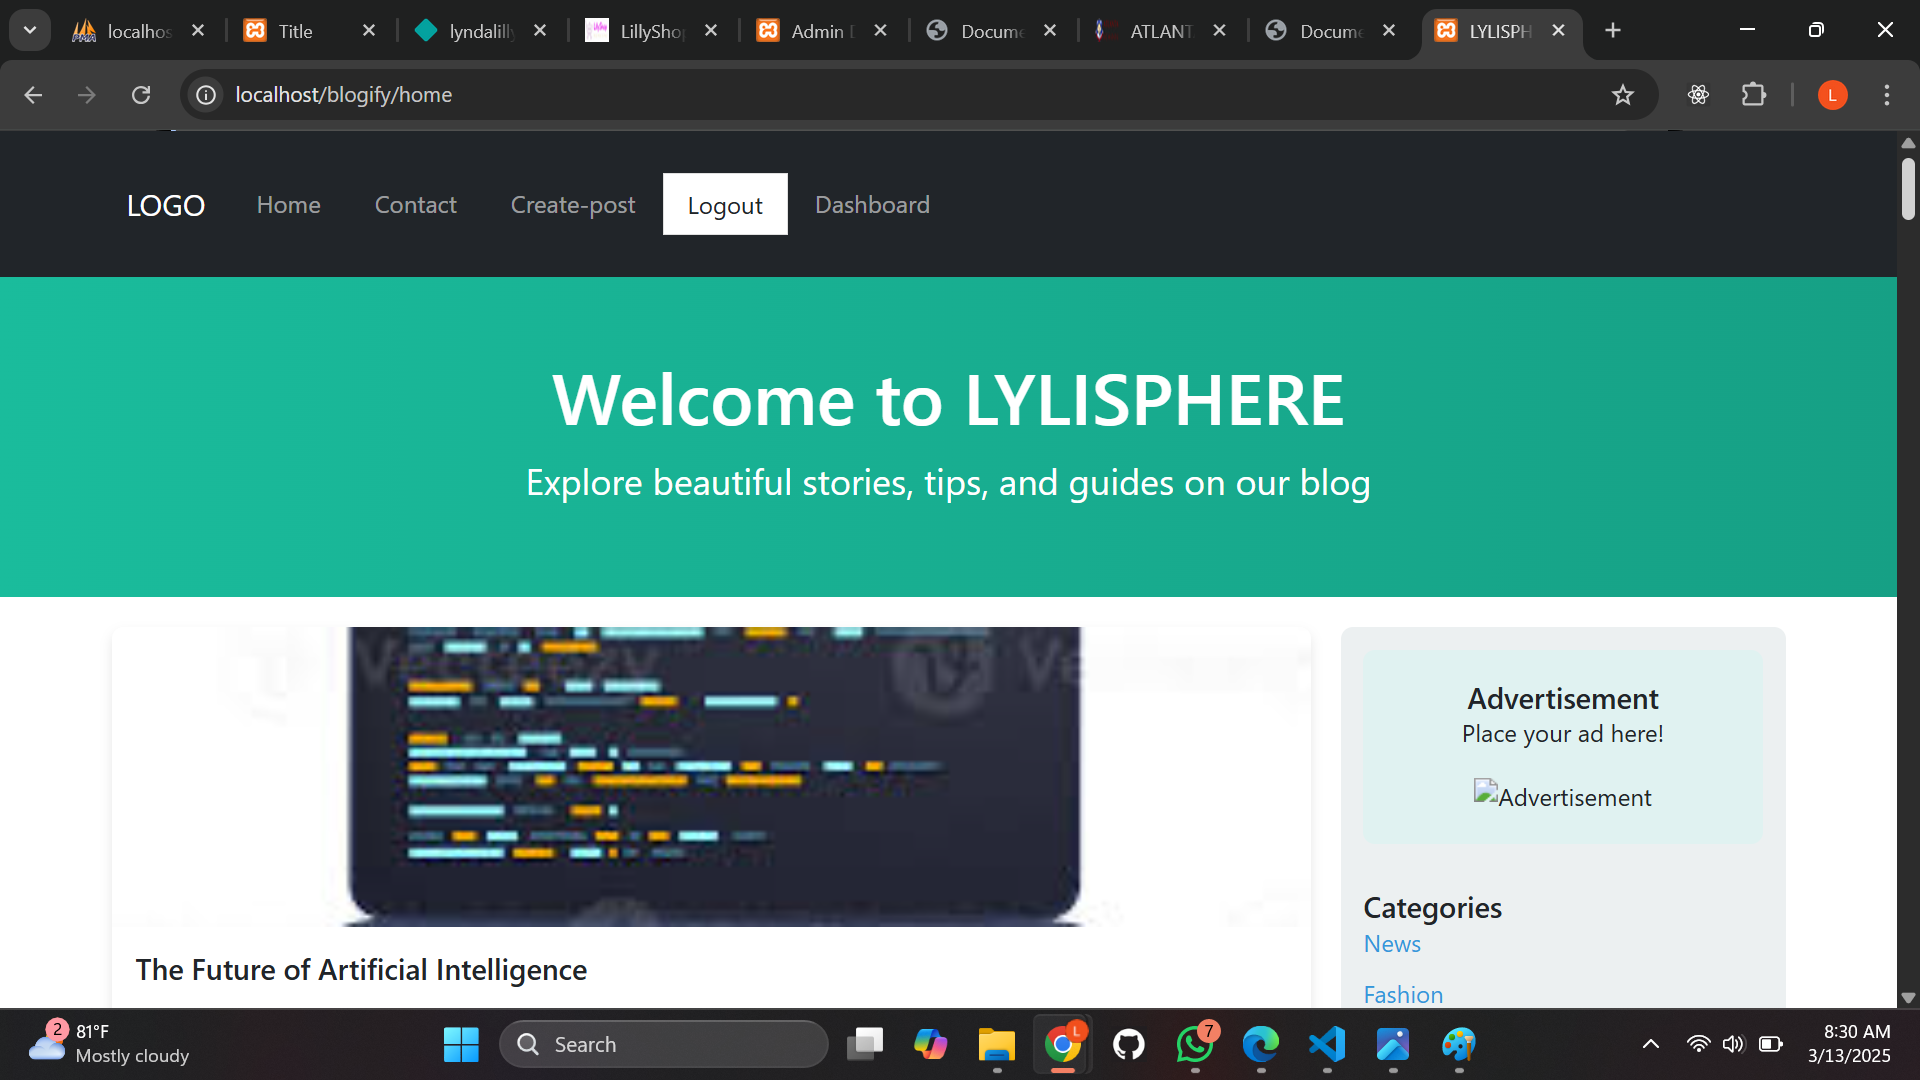Bookmark this page with the star icon
The image size is (1920, 1080).
(1622, 95)
